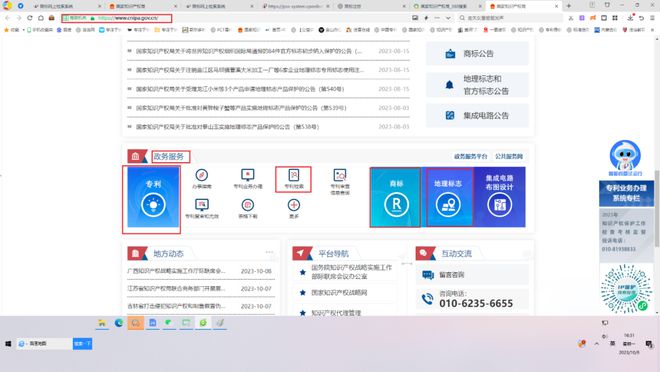
Task: Open File Explorer from the taskbar
Action: (x=102, y=323)
